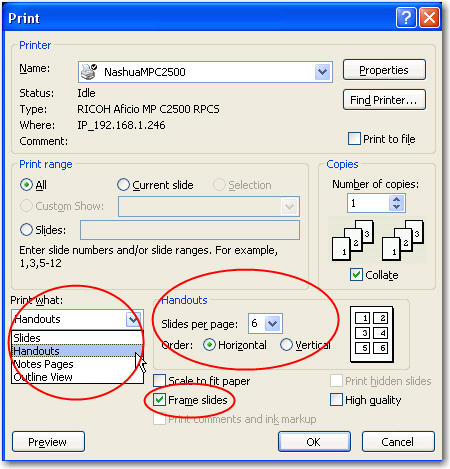This screenshot has width=450, height=469.
Task: Click the collated pages illustration
Action: pyautogui.click(x=377, y=240)
